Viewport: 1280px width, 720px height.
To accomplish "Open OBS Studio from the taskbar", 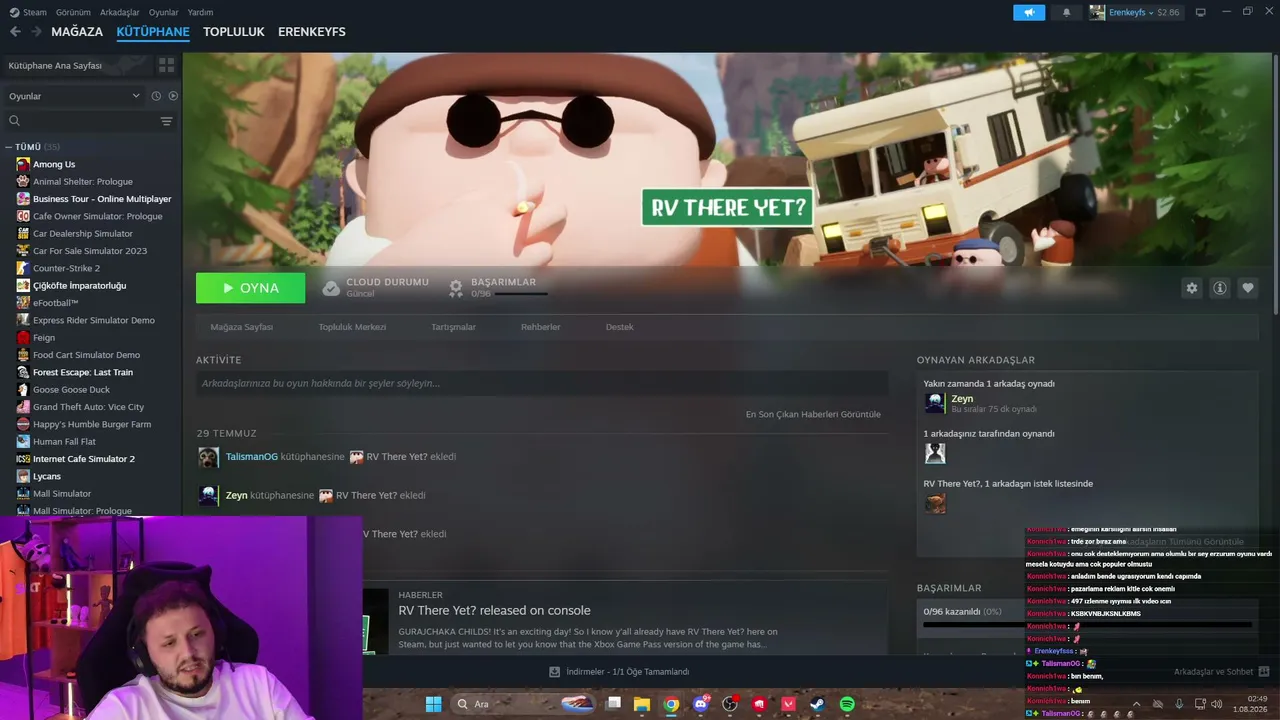I will pyautogui.click(x=730, y=704).
